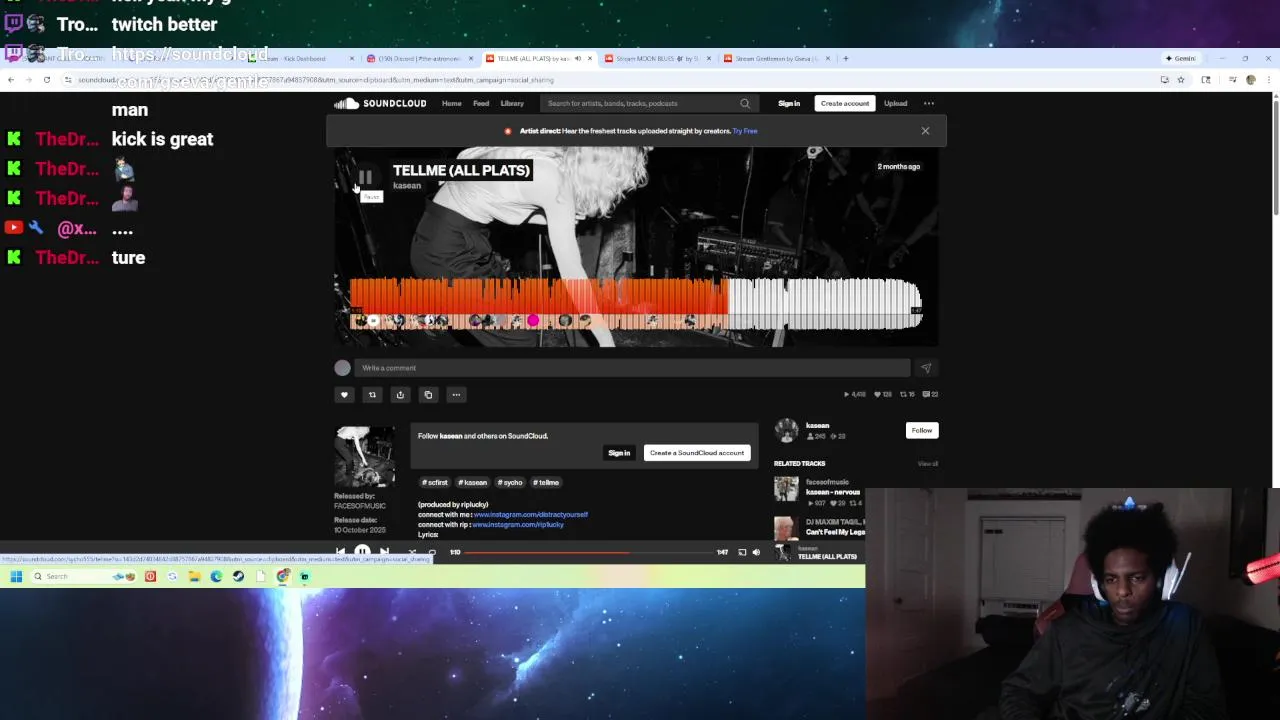The image size is (1280, 720).
Task: Follow kasean with the Follow button
Action: pos(922,430)
